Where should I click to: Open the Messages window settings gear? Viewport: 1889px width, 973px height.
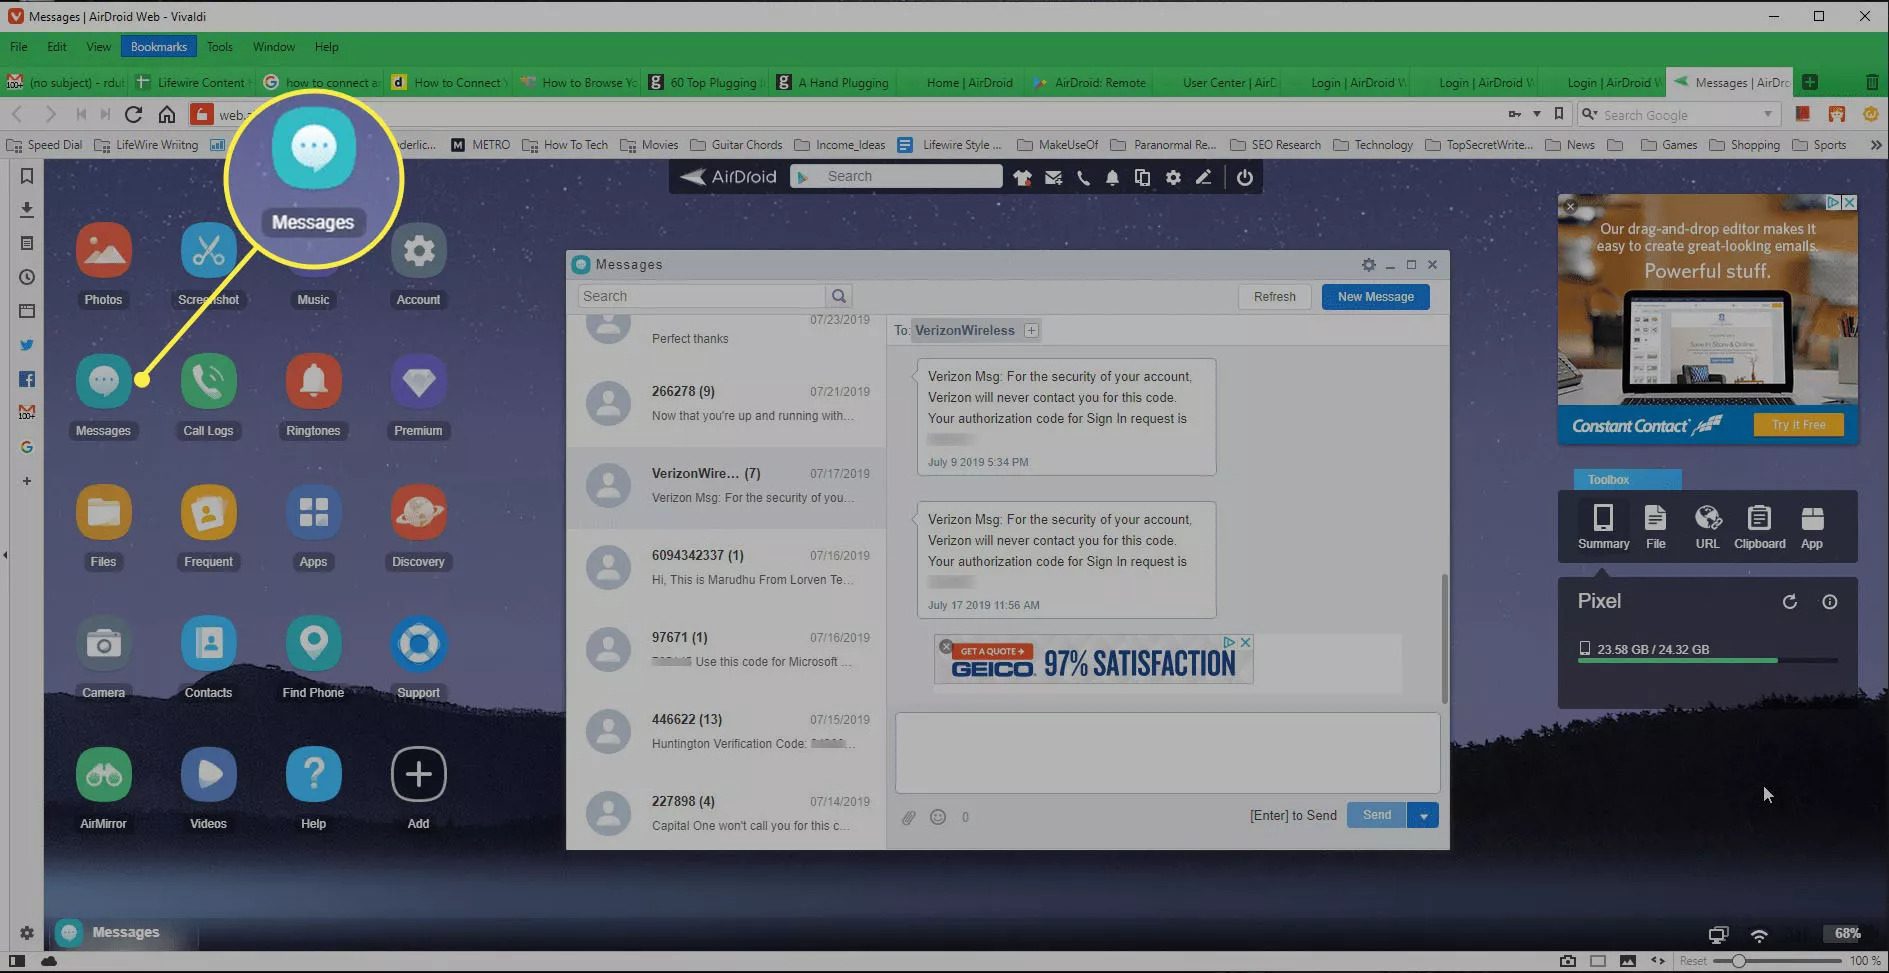click(1368, 265)
